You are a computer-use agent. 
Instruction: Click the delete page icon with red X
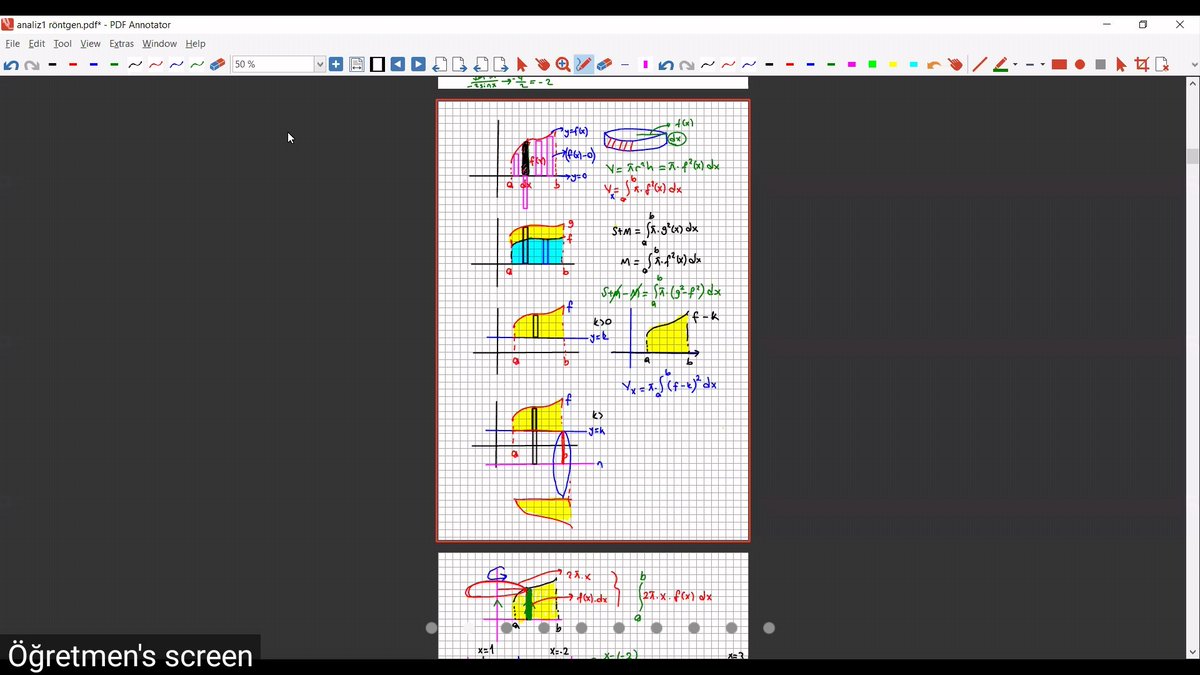click(1162, 65)
